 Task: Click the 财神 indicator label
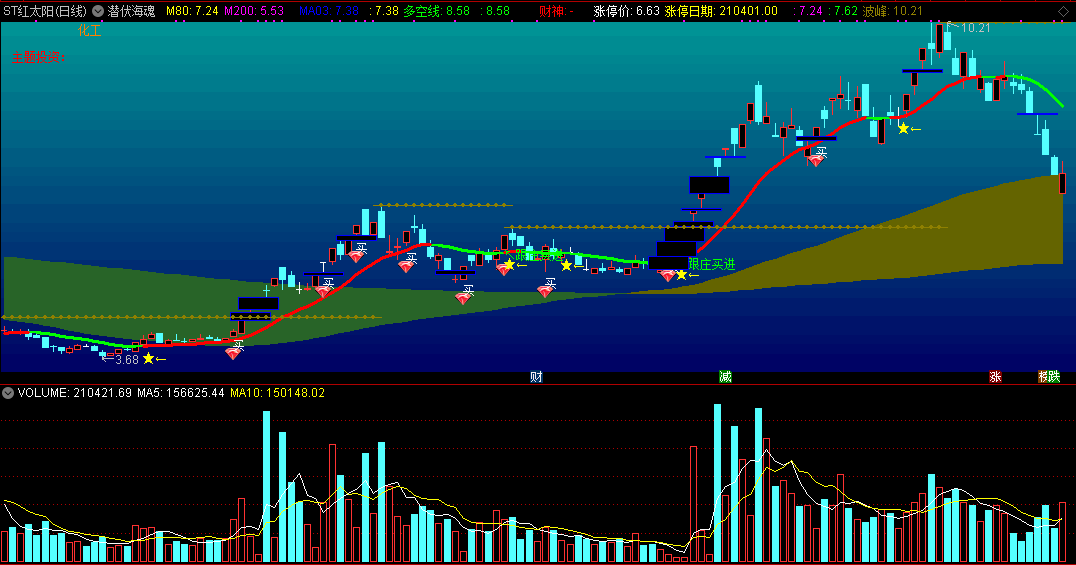click(x=556, y=11)
